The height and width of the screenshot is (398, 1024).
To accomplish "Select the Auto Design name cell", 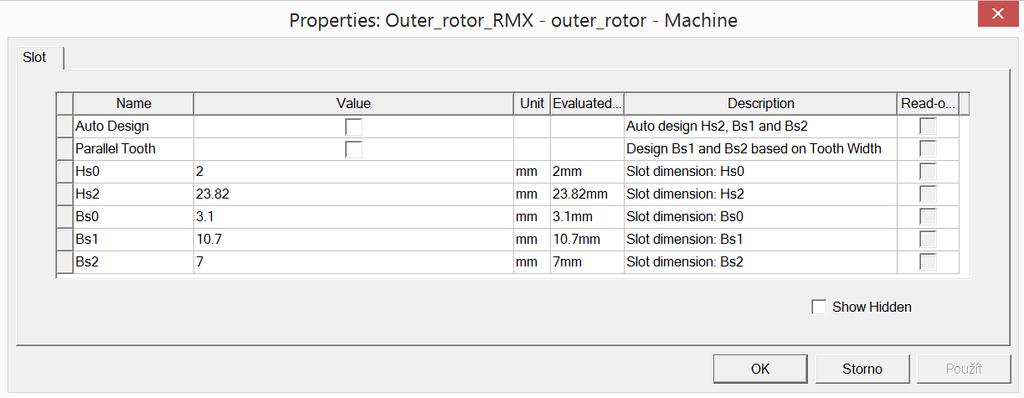I will tap(133, 127).
